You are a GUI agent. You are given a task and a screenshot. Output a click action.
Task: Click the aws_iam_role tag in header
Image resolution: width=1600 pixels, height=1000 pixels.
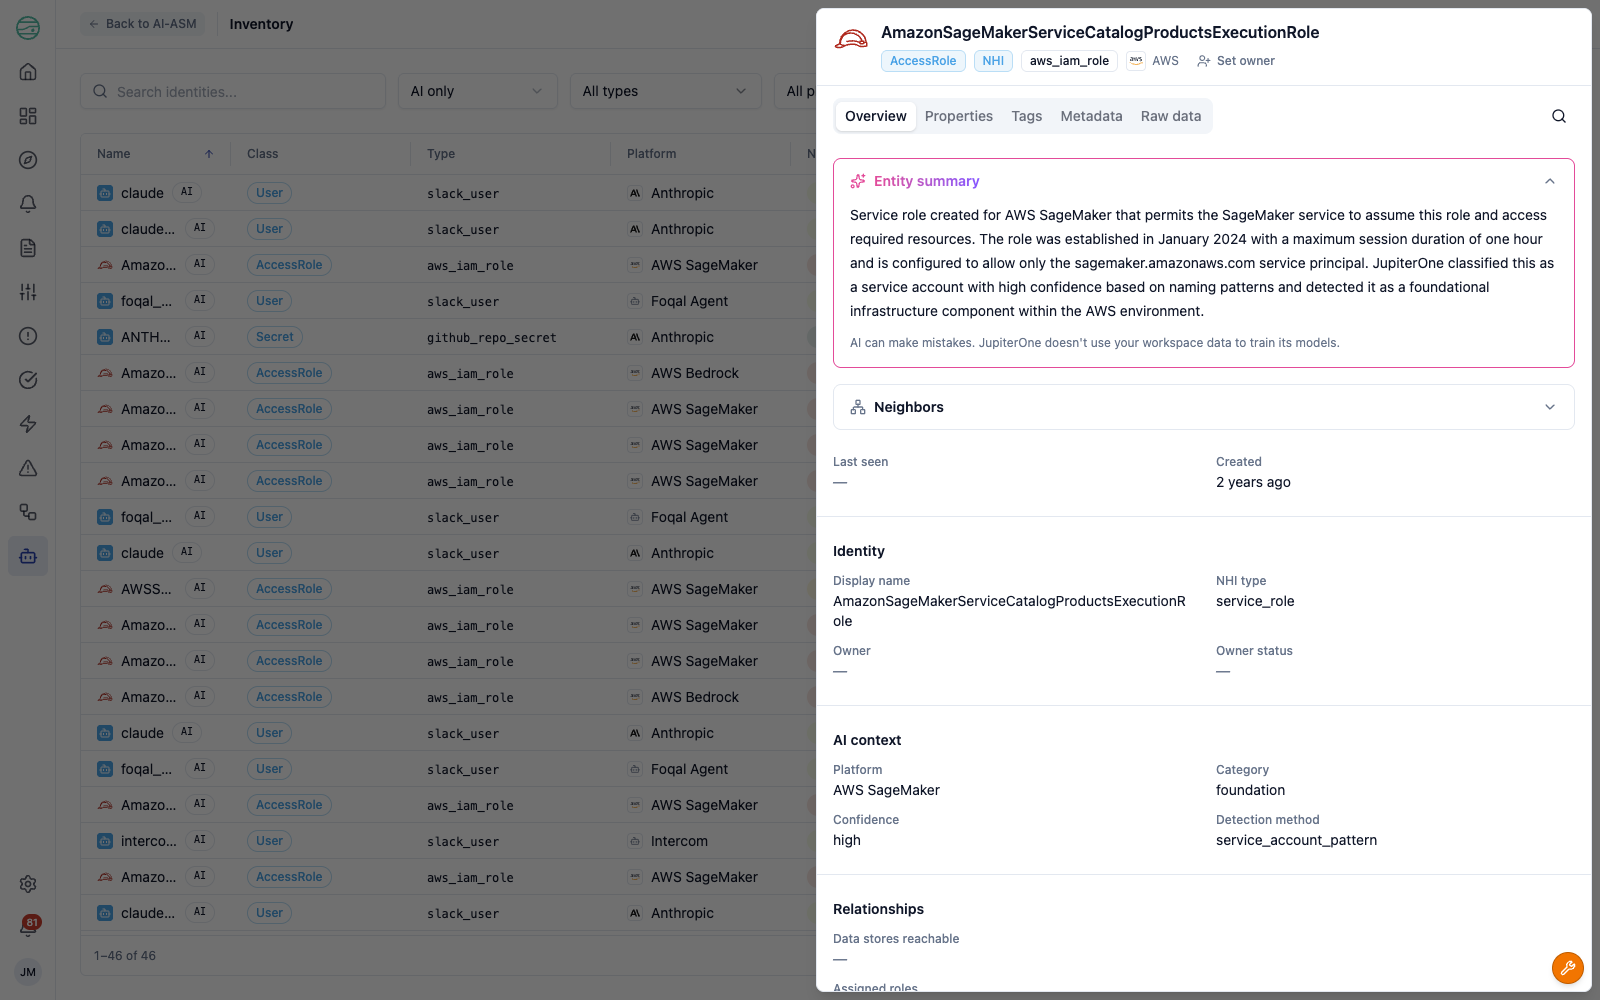coord(1069,61)
